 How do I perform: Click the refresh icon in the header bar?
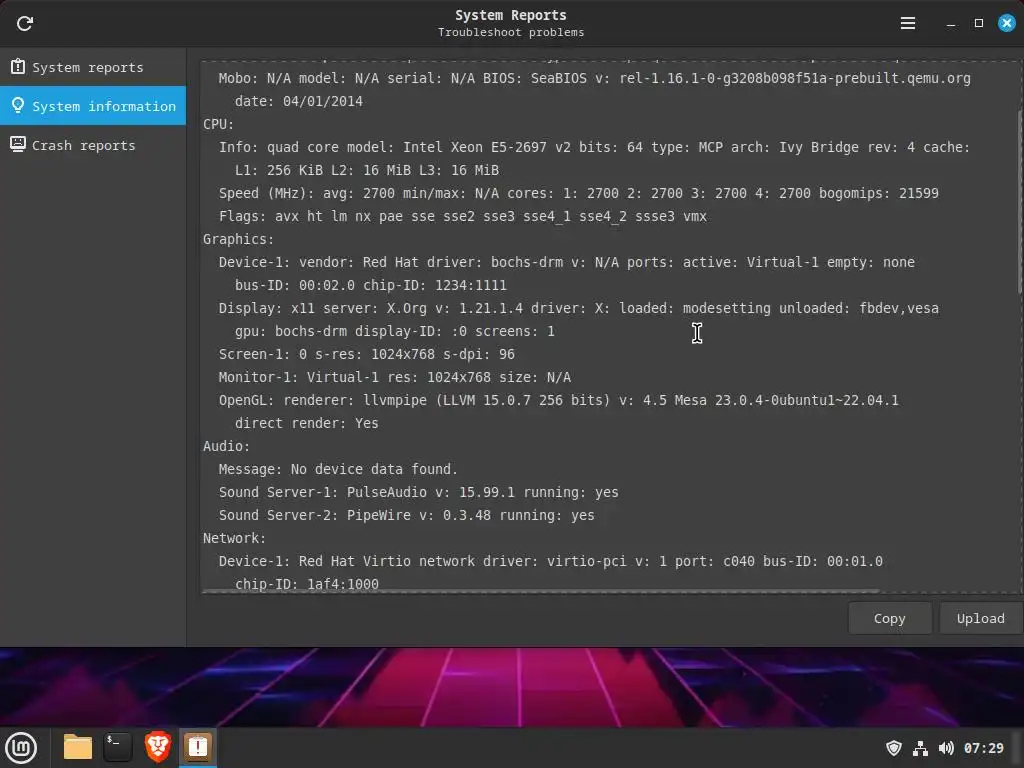[x=25, y=24]
